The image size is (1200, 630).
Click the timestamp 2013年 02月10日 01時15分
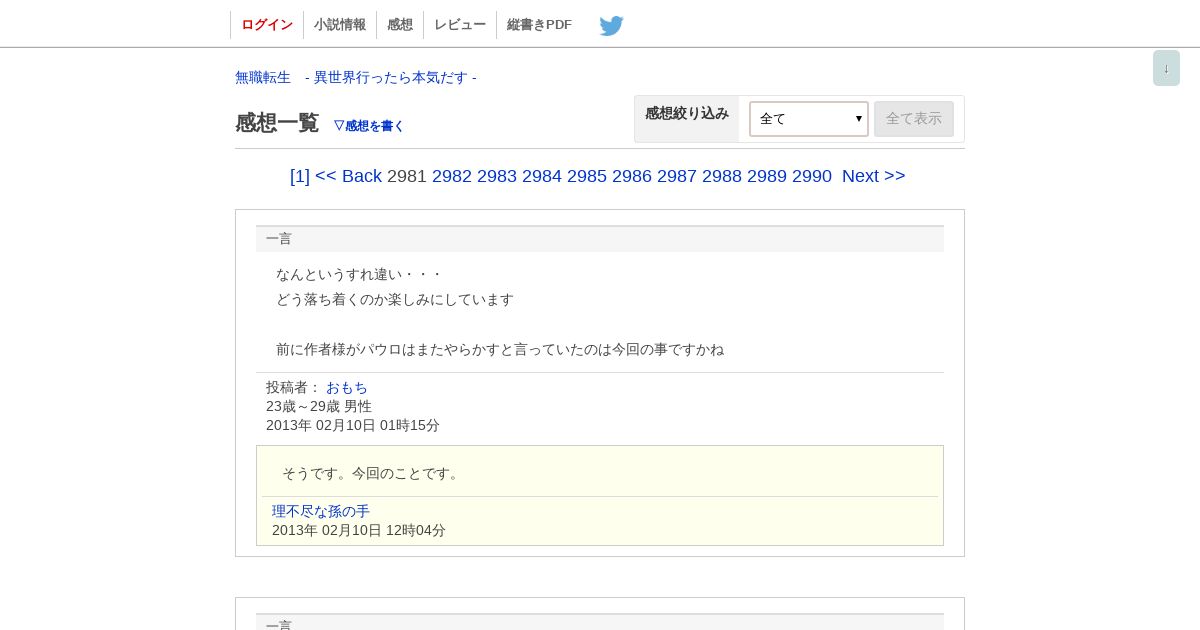point(353,425)
